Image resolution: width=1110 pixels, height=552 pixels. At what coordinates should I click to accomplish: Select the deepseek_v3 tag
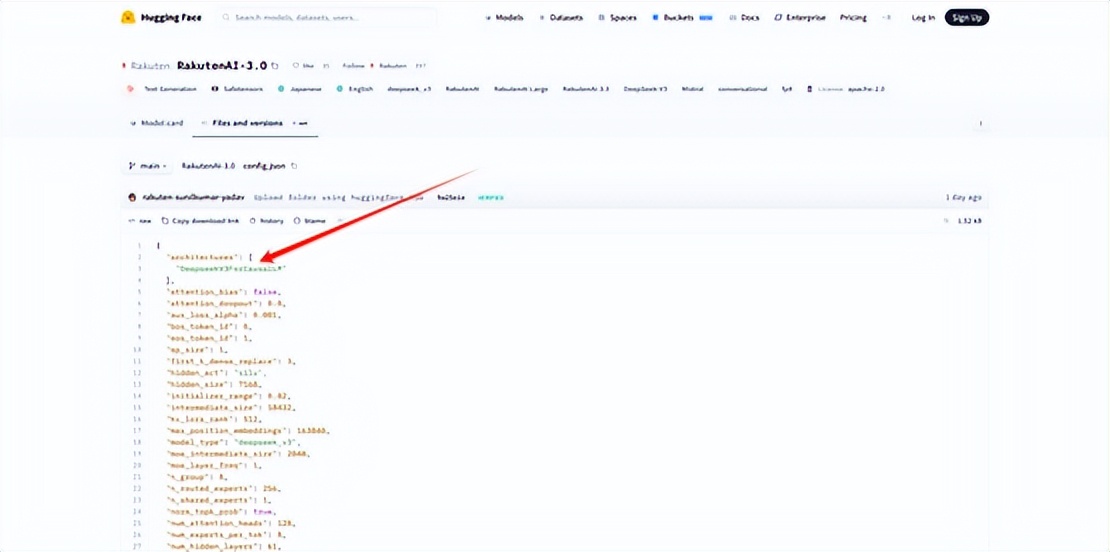click(x=409, y=89)
